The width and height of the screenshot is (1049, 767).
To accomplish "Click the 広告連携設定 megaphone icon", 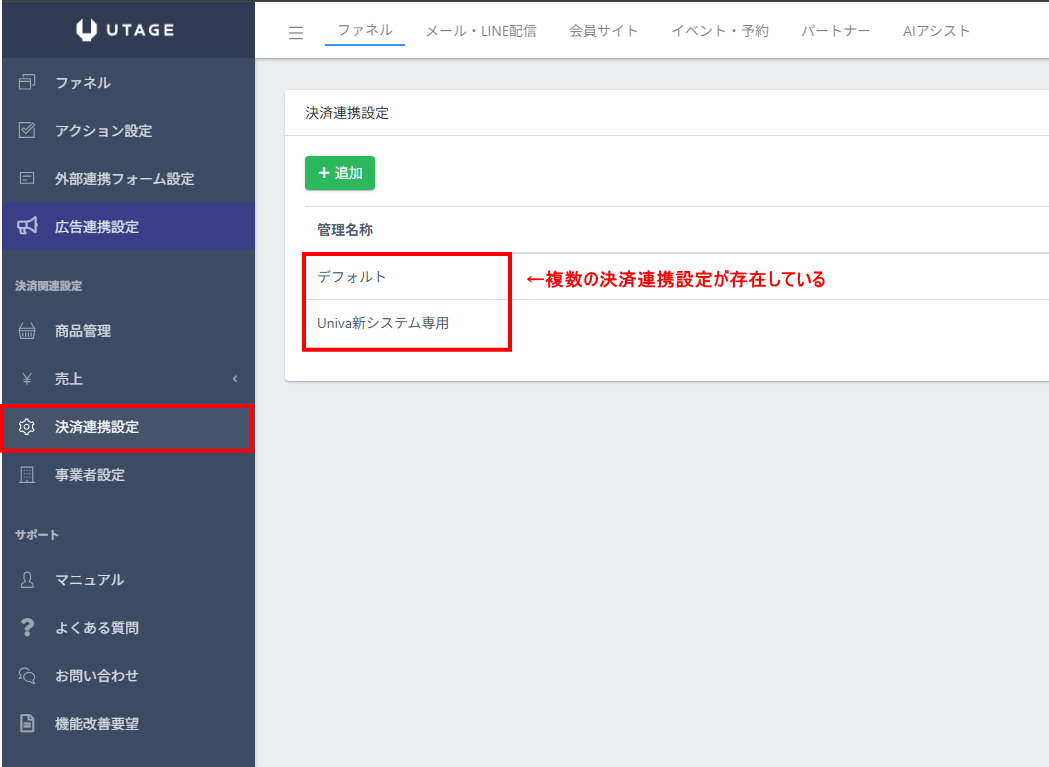I will coord(28,227).
